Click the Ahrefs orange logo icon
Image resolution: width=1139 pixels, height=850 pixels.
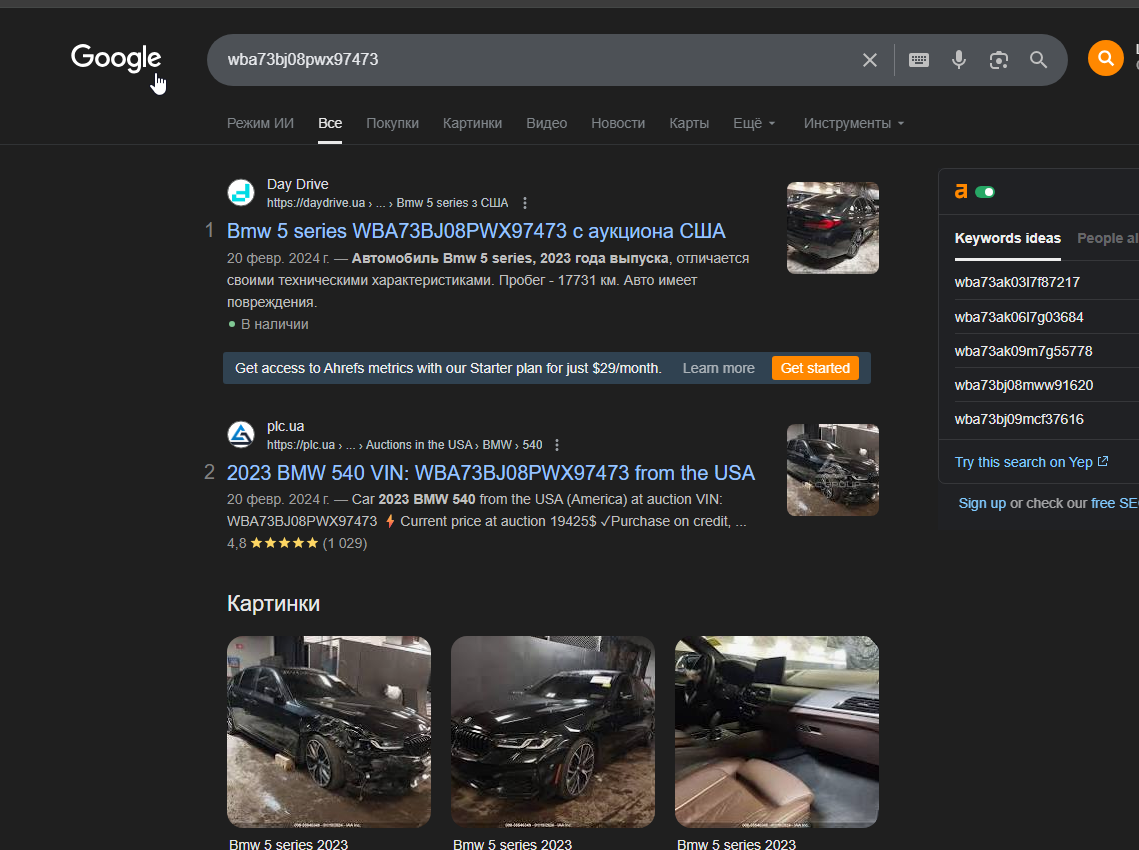pyautogui.click(x=961, y=192)
